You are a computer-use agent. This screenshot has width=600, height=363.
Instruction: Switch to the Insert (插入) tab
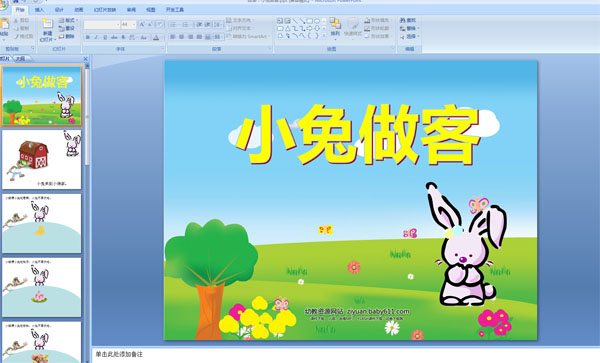(x=39, y=10)
